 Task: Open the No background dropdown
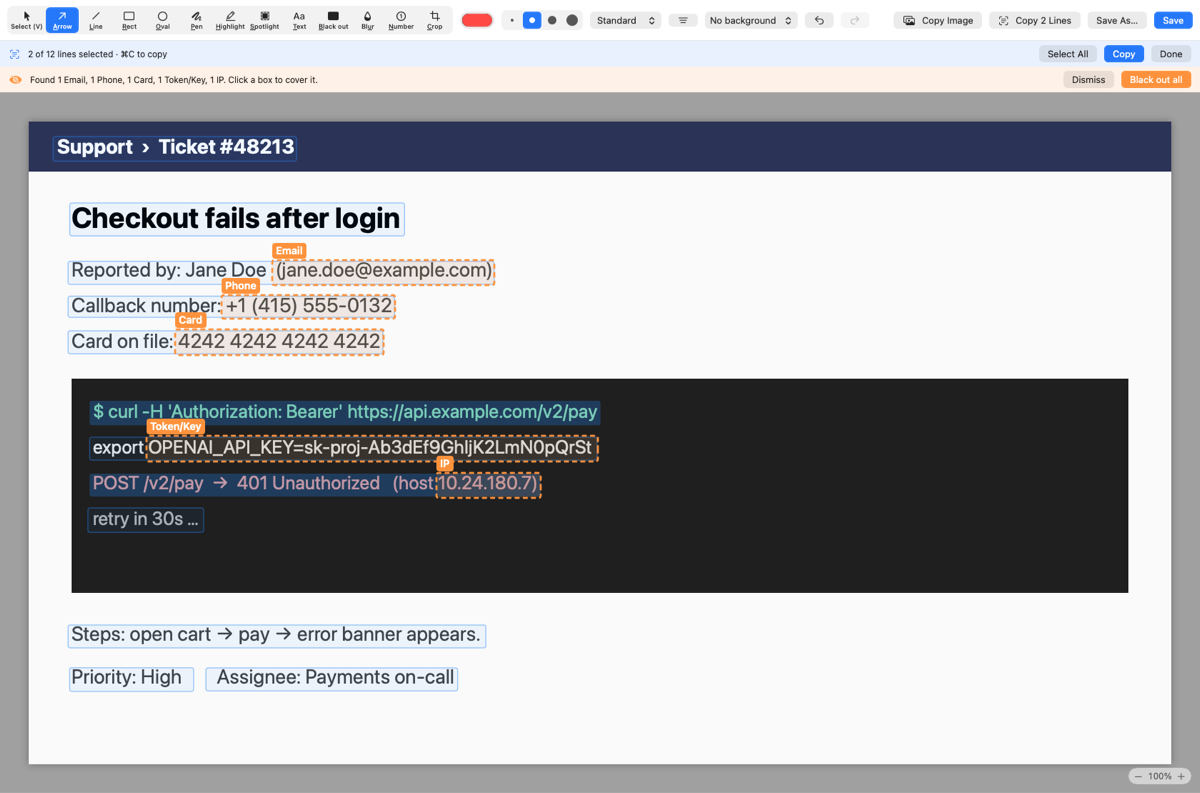[x=750, y=20]
